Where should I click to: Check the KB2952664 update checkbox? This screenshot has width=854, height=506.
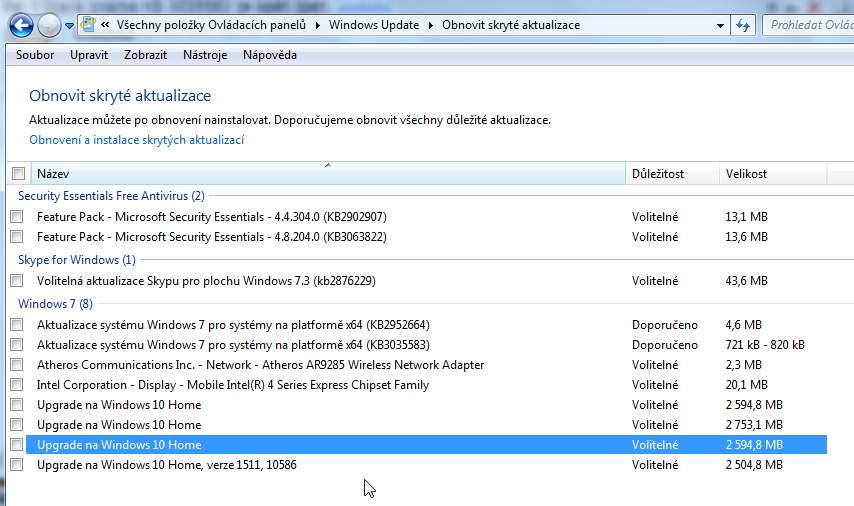(x=17, y=325)
